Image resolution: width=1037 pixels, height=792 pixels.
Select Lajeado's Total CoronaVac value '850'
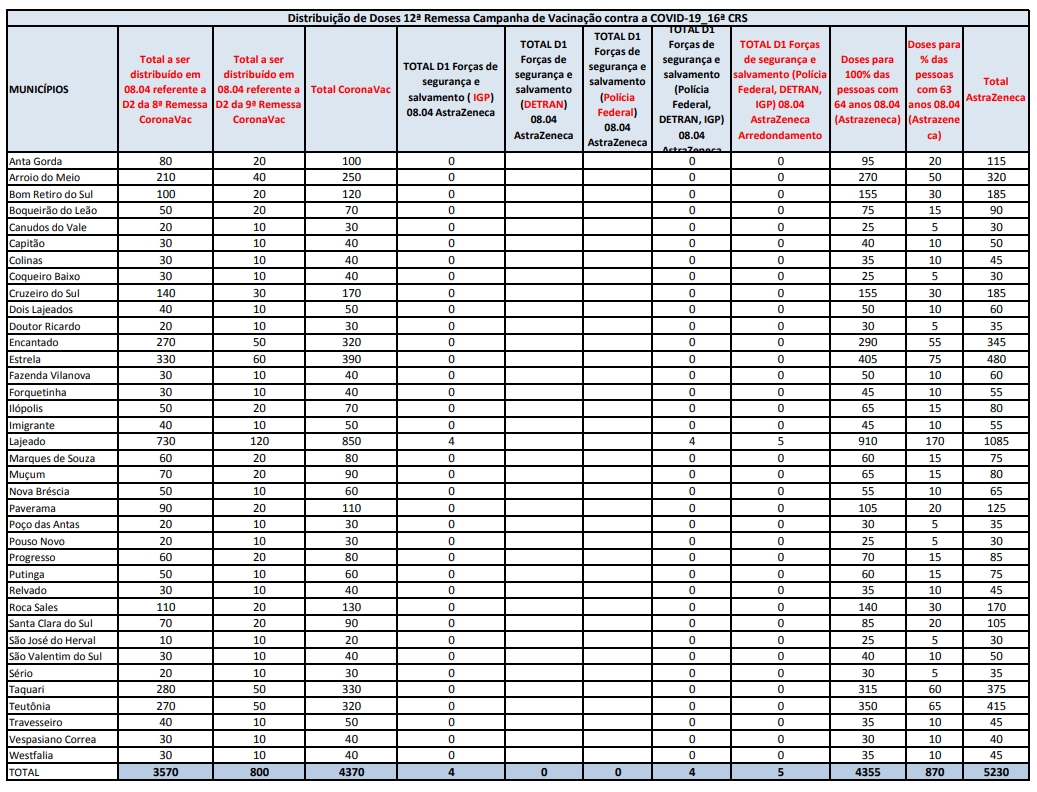[x=351, y=442]
